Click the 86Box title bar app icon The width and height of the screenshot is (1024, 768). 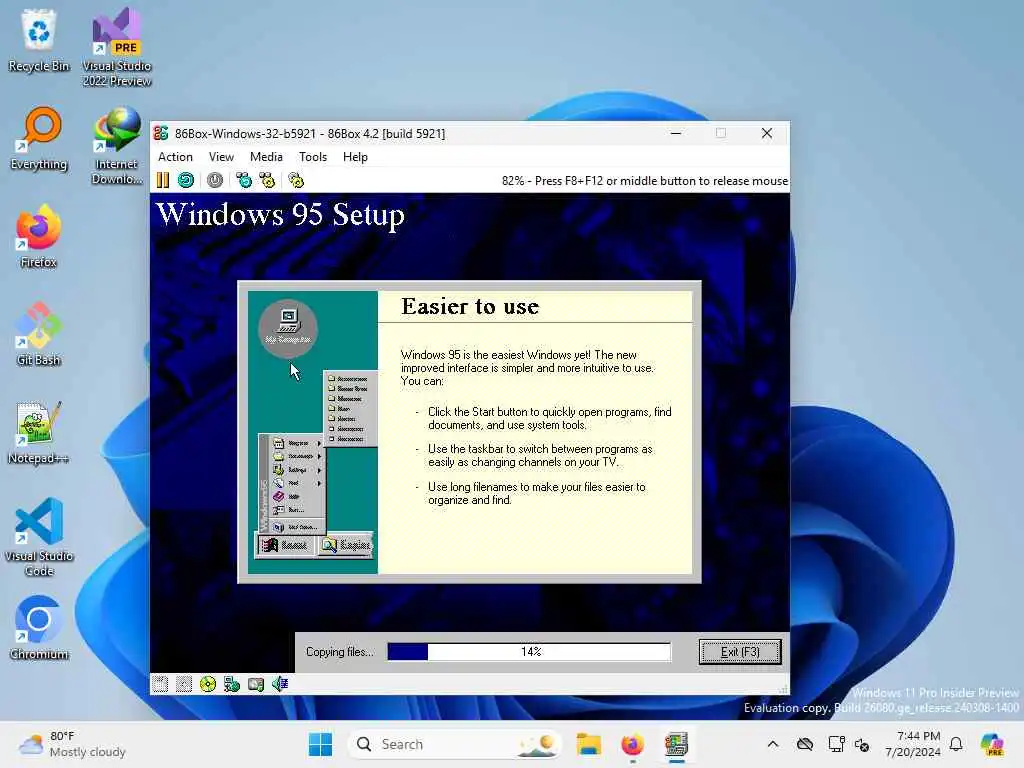point(161,133)
